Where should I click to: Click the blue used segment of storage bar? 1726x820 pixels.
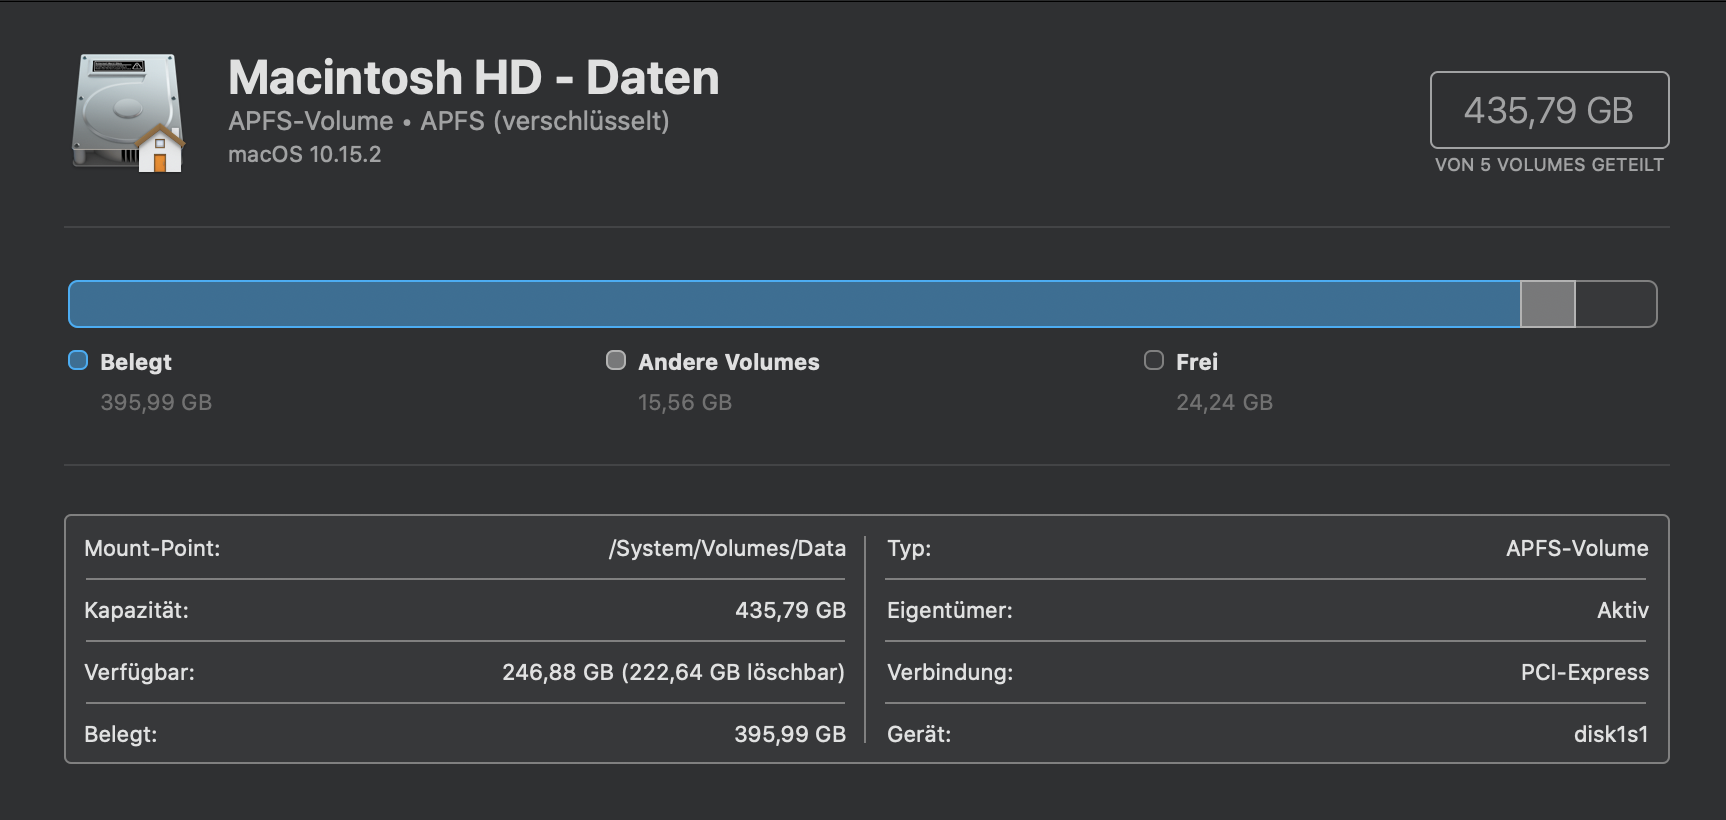[794, 304]
